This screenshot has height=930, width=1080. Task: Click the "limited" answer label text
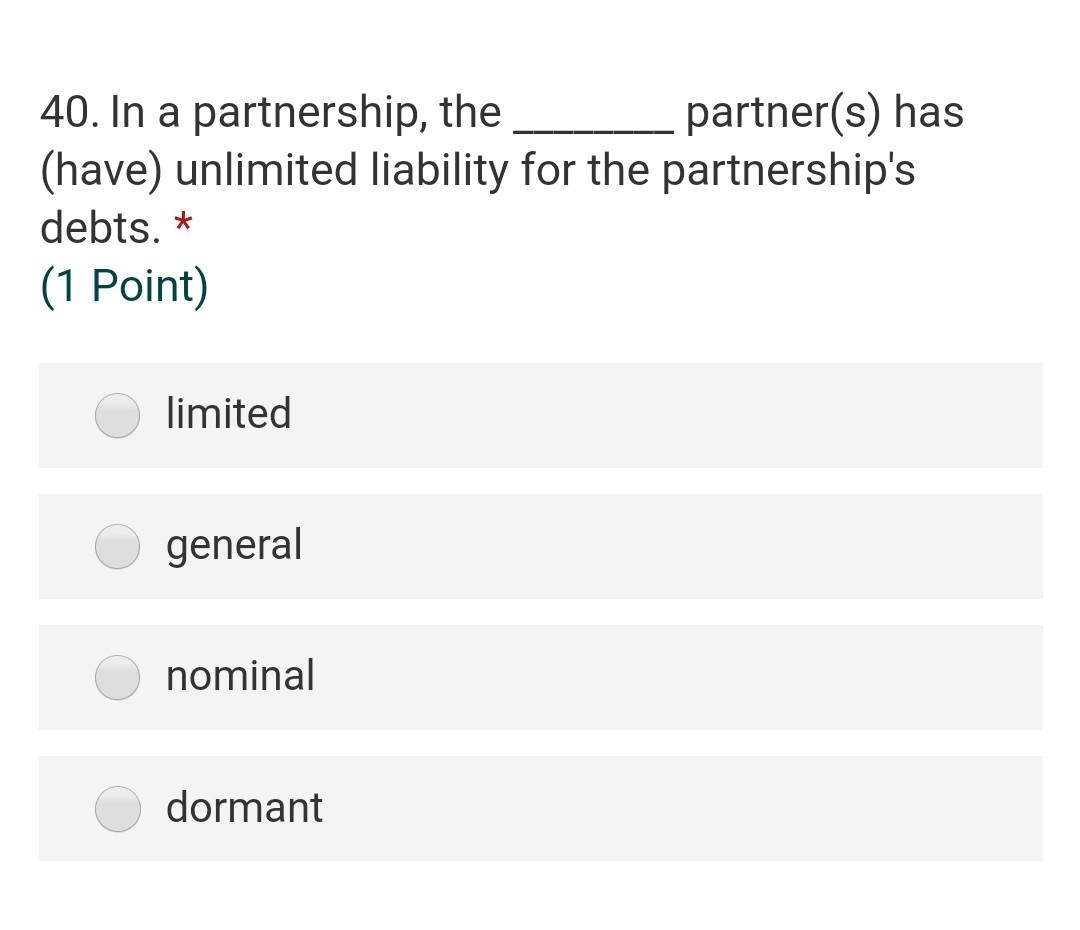click(229, 413)
